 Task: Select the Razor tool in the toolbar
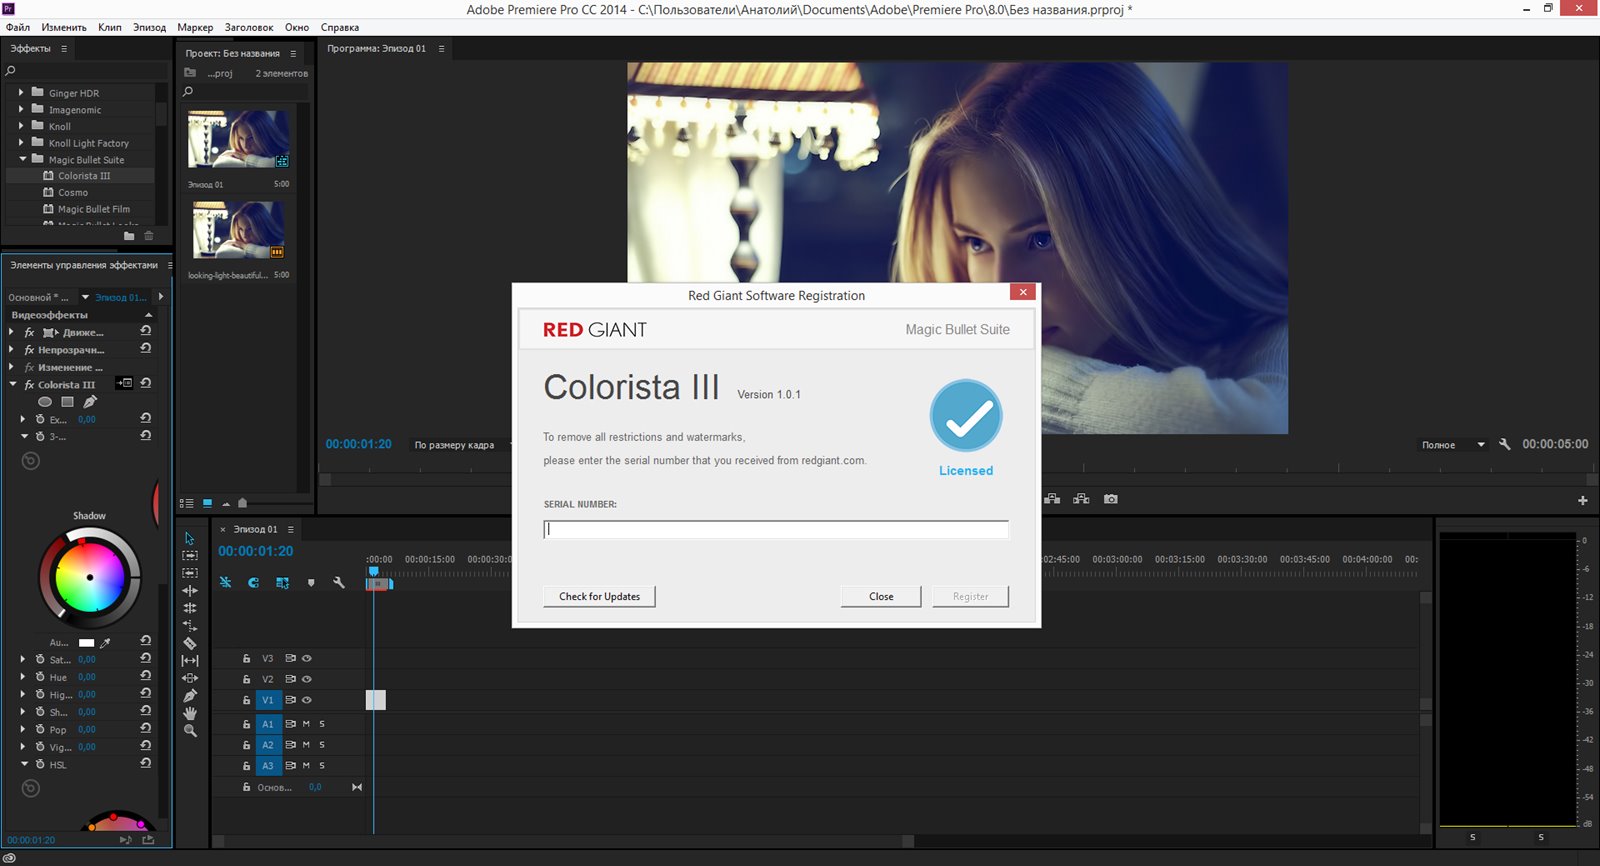pos(190,643)
